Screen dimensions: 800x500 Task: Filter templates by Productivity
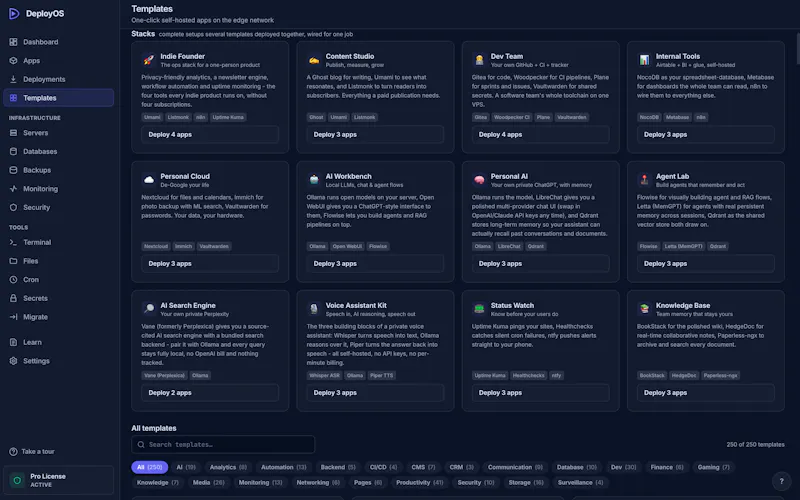coord(420,483)
